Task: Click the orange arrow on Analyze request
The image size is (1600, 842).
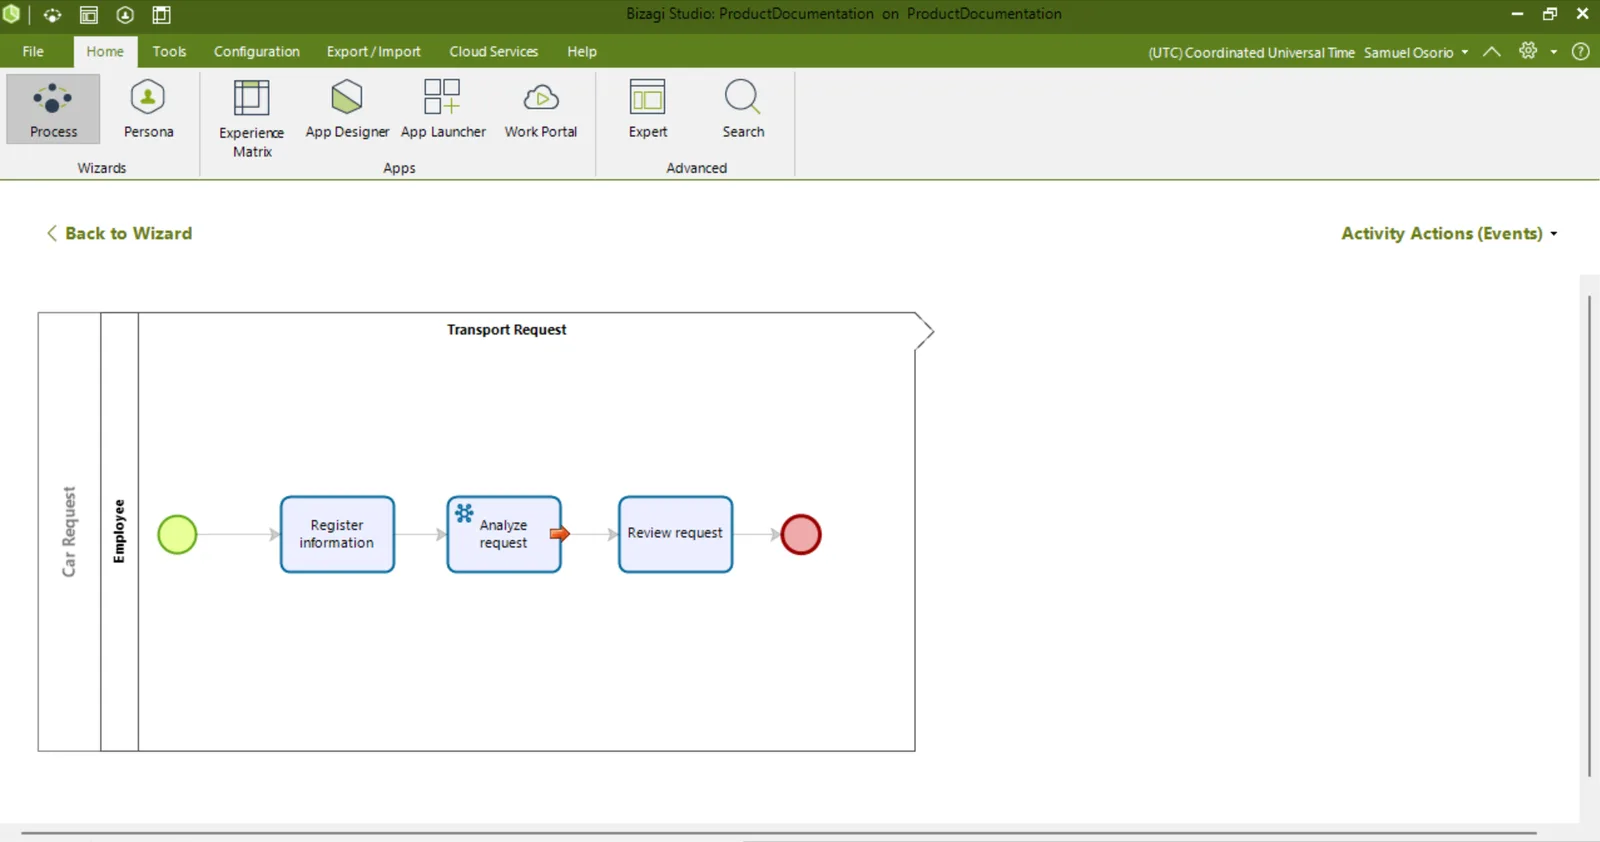Action: pos(560,534)
